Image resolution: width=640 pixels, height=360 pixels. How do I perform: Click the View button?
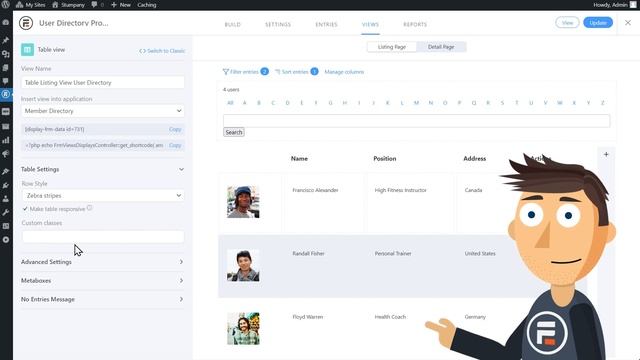(x=567, y=23)
